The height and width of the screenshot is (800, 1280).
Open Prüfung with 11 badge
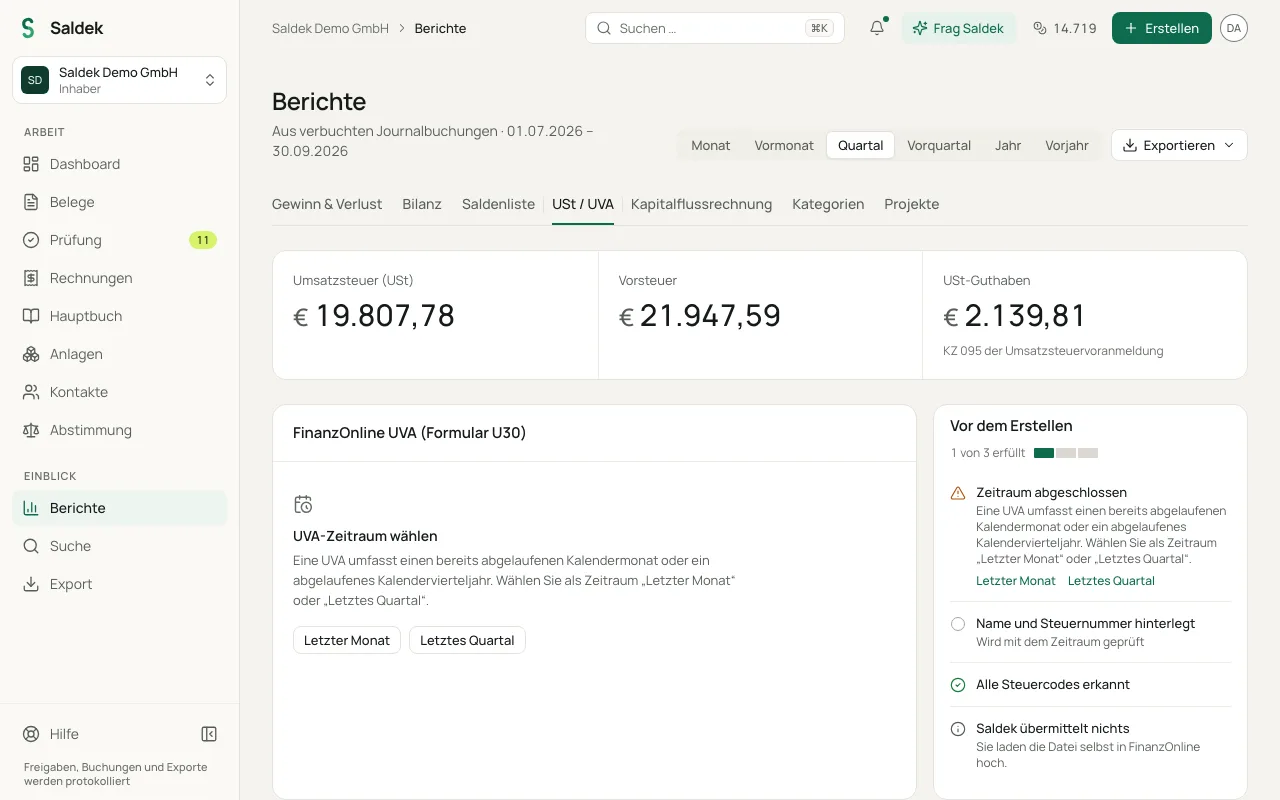(x=119, y=240)
